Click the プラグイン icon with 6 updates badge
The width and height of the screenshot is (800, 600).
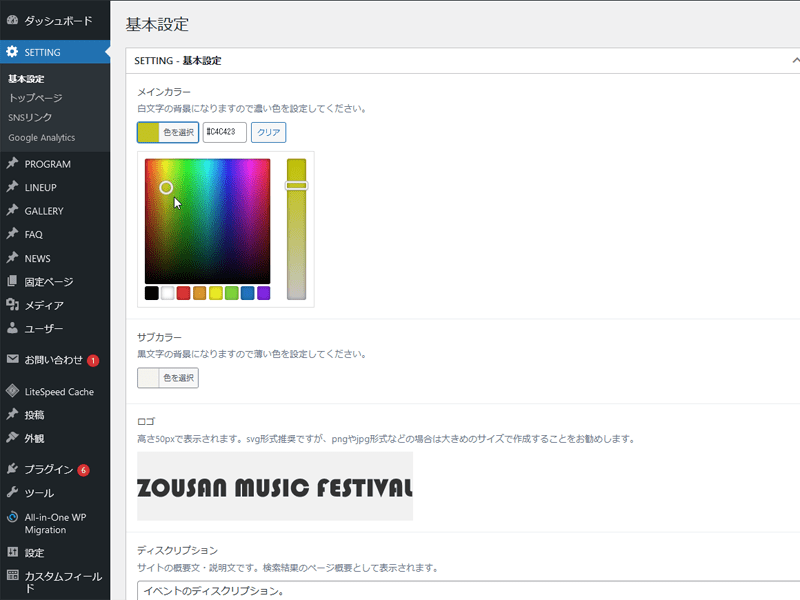[12, 467]
